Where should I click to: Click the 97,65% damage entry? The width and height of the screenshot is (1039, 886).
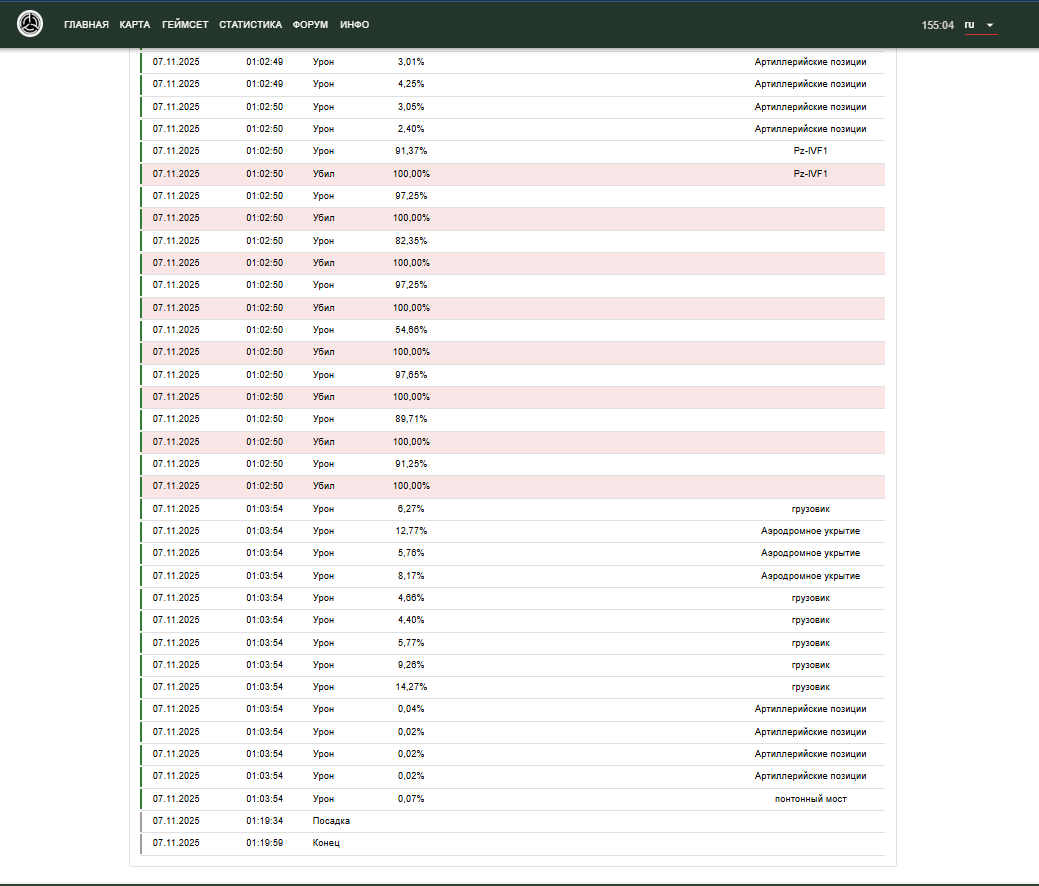tap(410, 375)
